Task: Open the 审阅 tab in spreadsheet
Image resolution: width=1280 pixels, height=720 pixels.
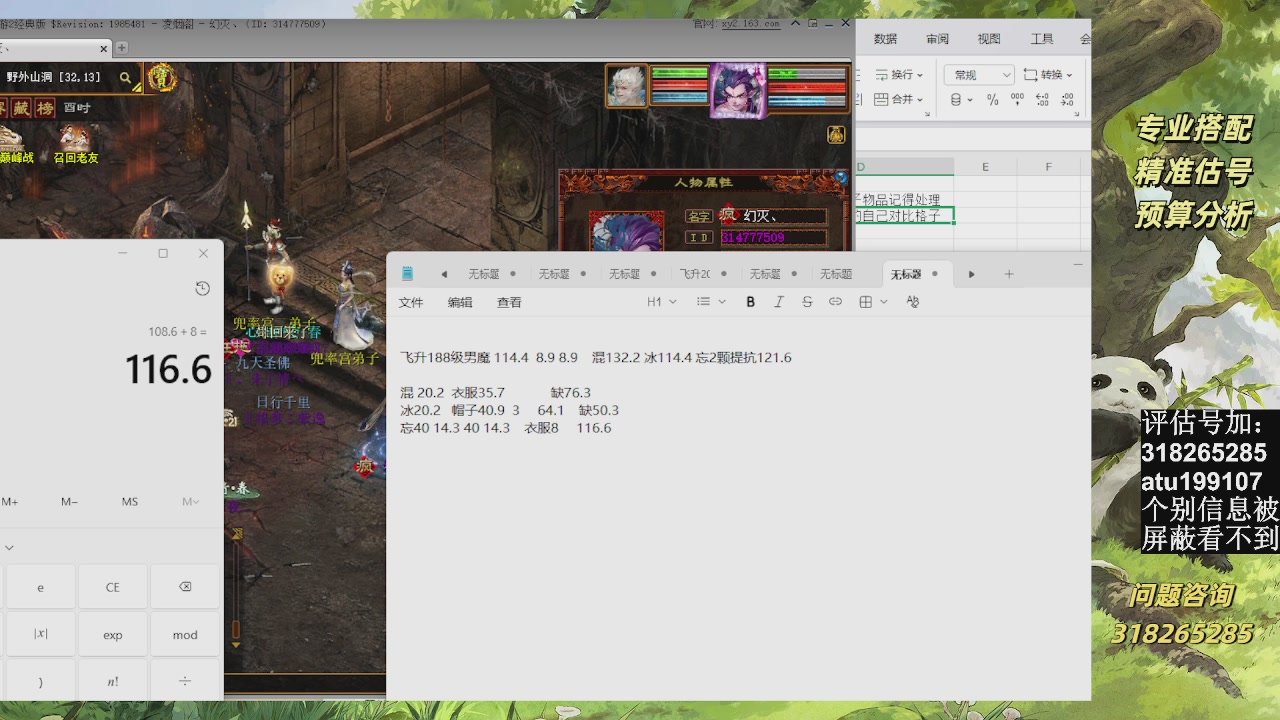Action: click(x=937, y=39)
